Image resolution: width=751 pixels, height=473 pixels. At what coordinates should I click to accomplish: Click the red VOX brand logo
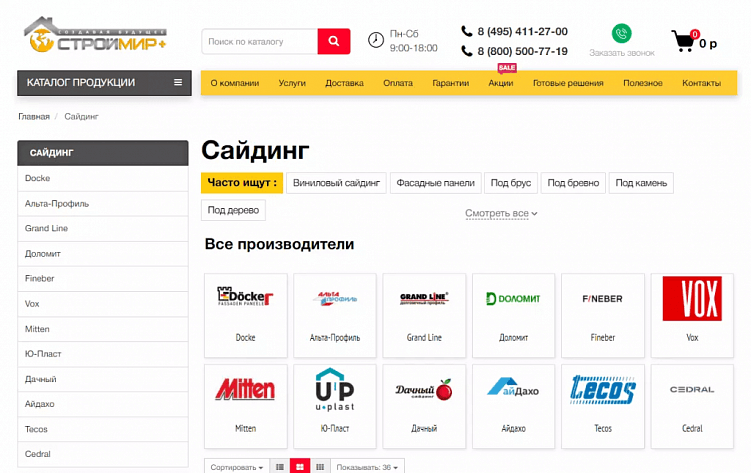click(x=692, y=298)
